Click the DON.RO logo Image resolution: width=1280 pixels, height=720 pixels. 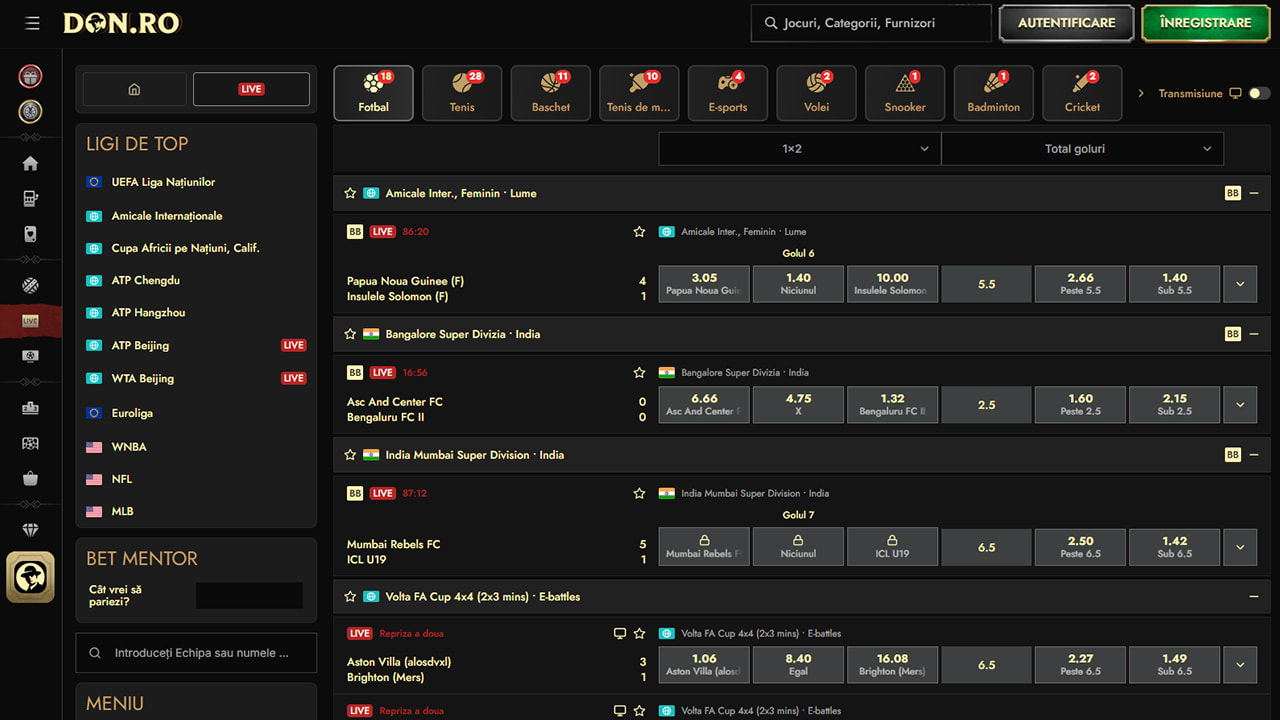(x=121, y=23)
